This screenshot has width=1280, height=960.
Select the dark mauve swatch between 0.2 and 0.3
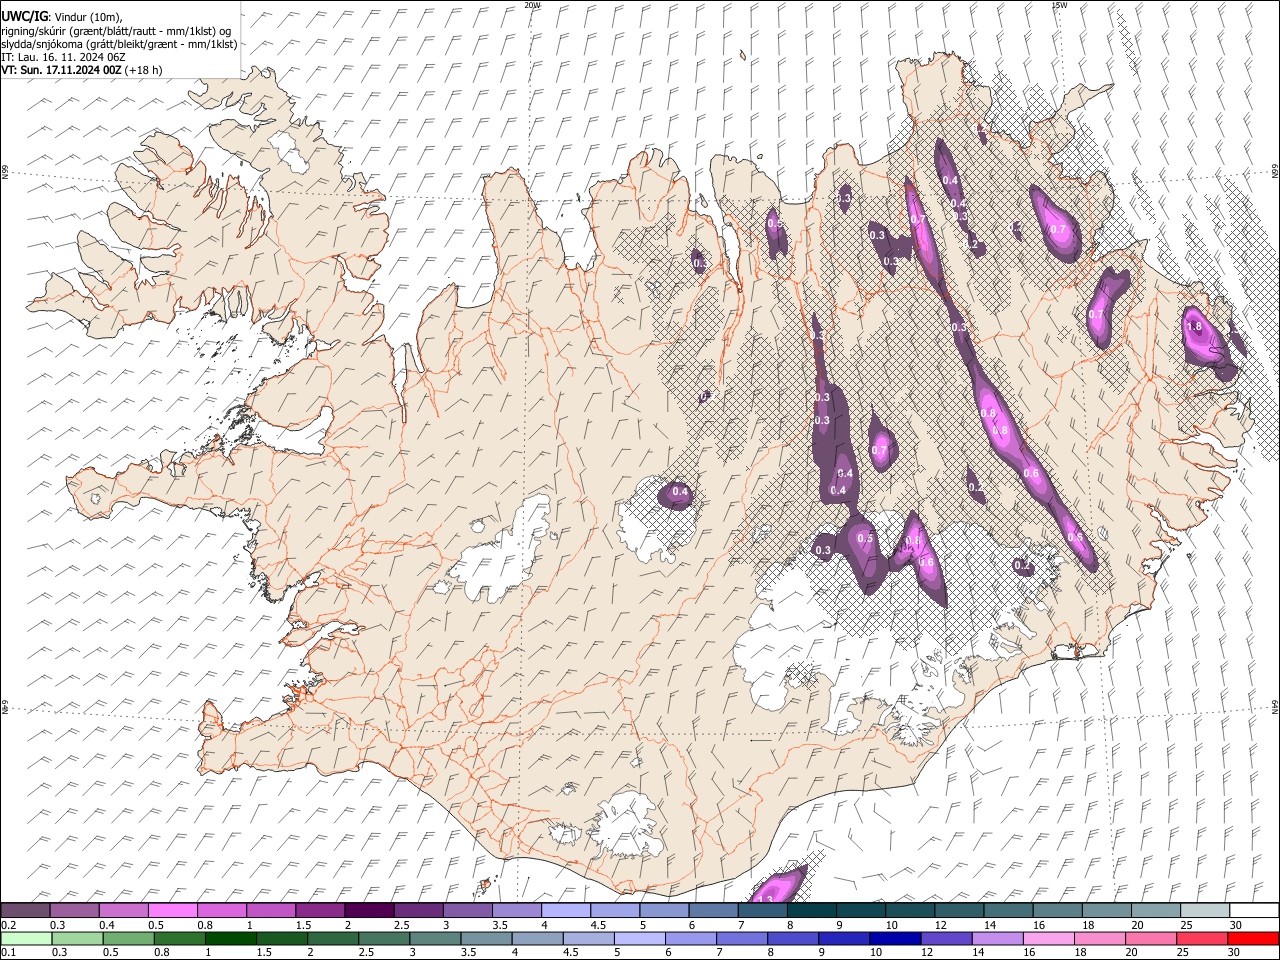(x=26, y=910)
